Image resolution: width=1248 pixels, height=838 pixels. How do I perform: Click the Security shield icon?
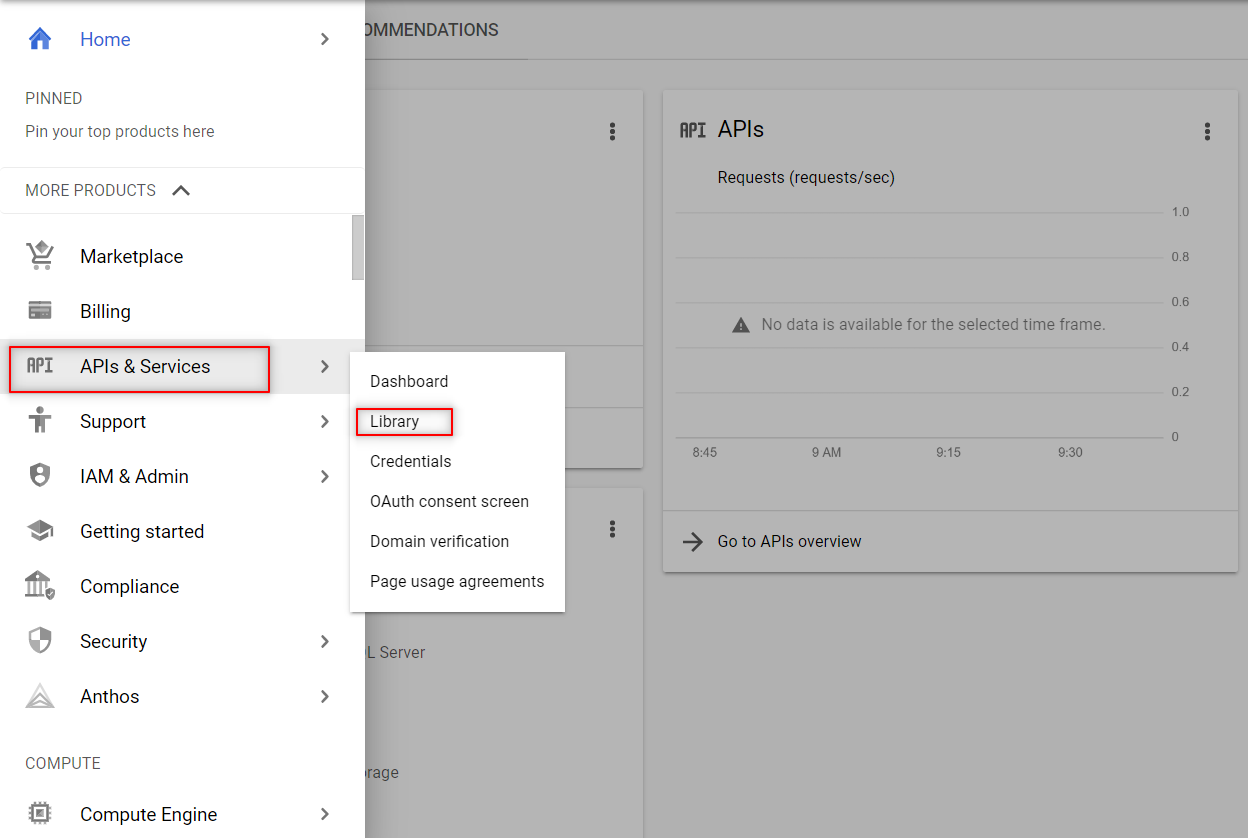click(40, 641)
